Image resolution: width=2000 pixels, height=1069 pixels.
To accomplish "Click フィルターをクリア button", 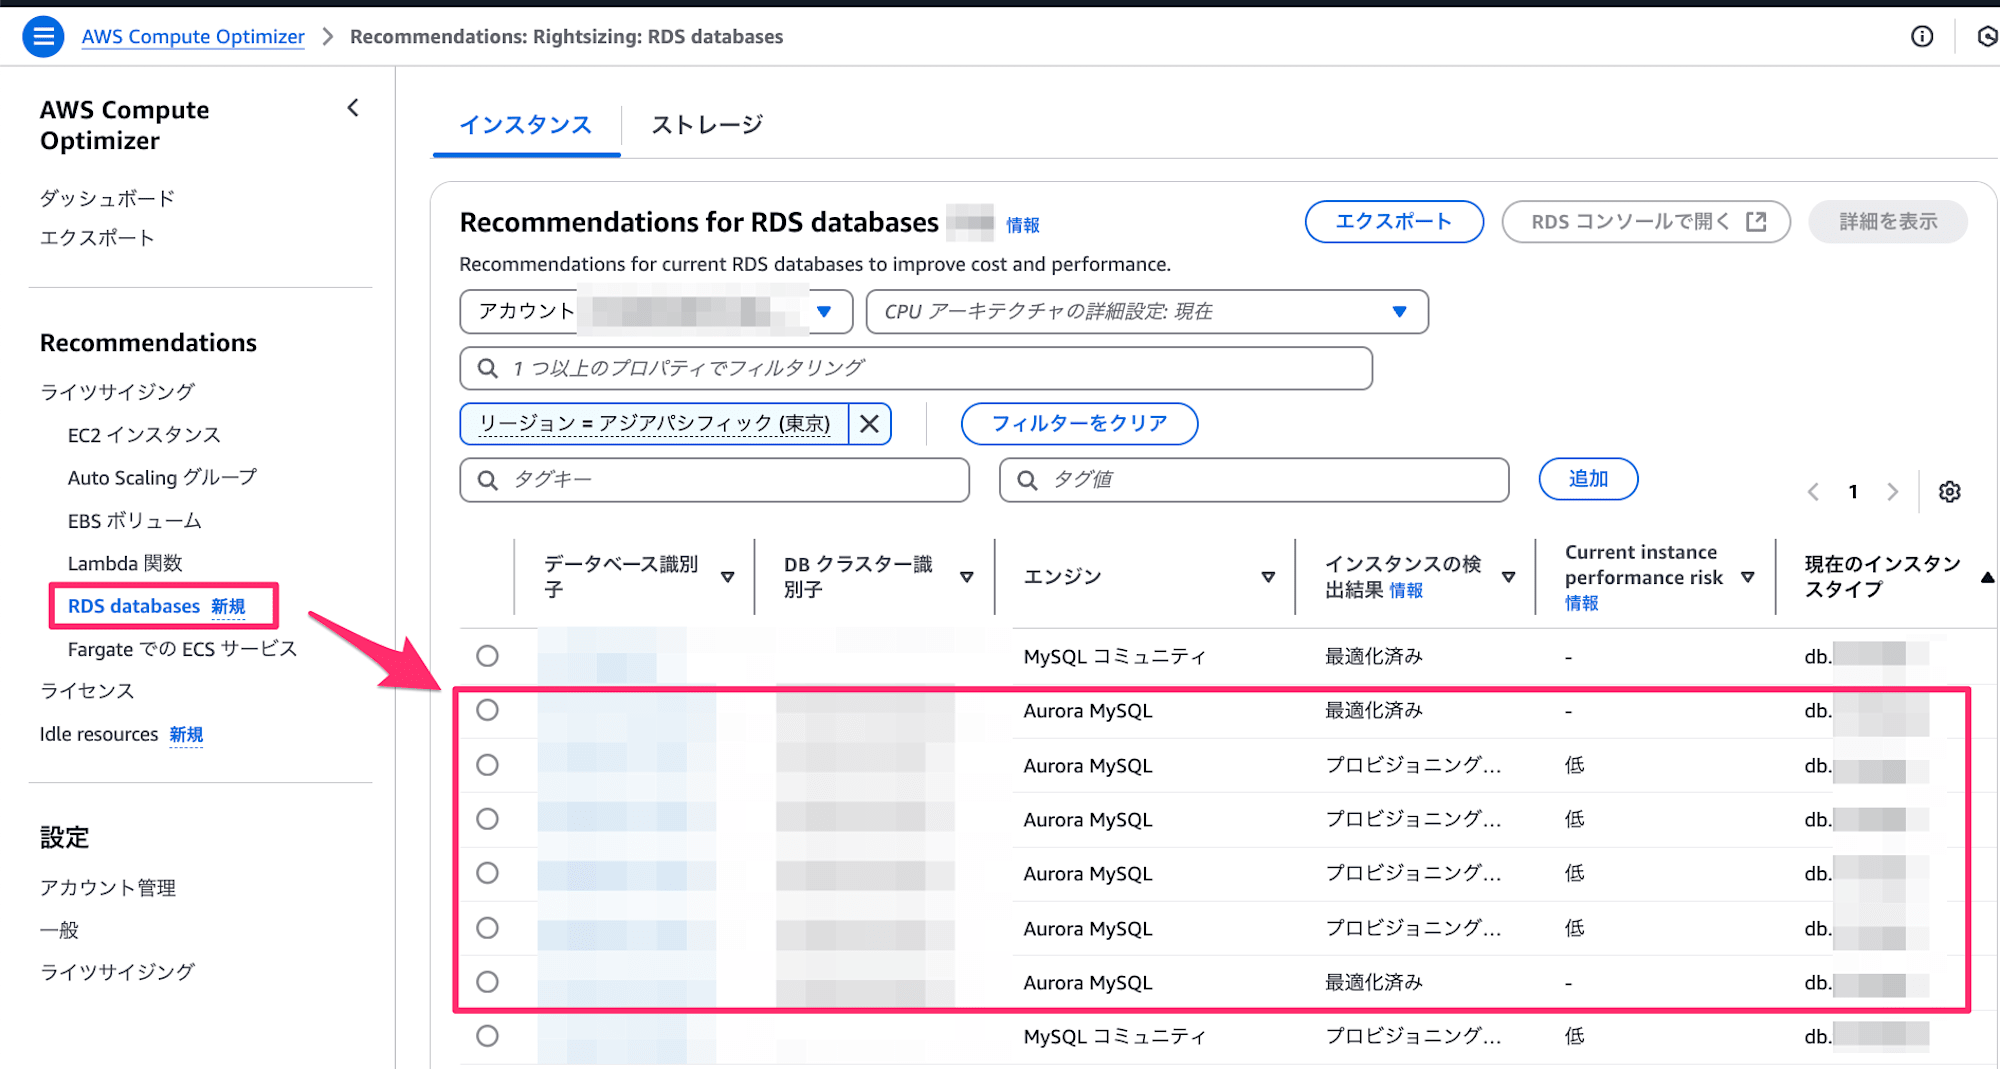I will click(1079, 424).
